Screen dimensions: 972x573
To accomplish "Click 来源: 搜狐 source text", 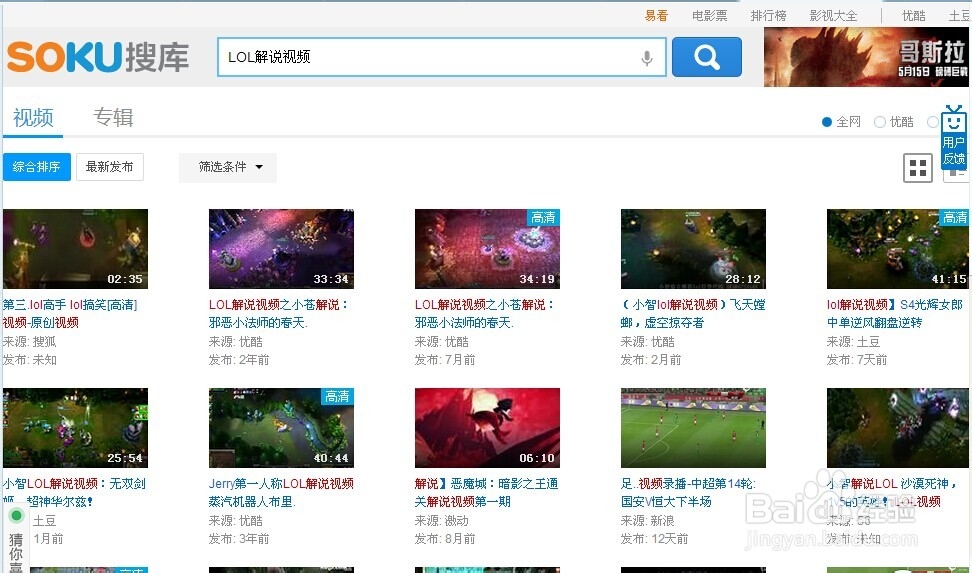I will click(29, 342).
